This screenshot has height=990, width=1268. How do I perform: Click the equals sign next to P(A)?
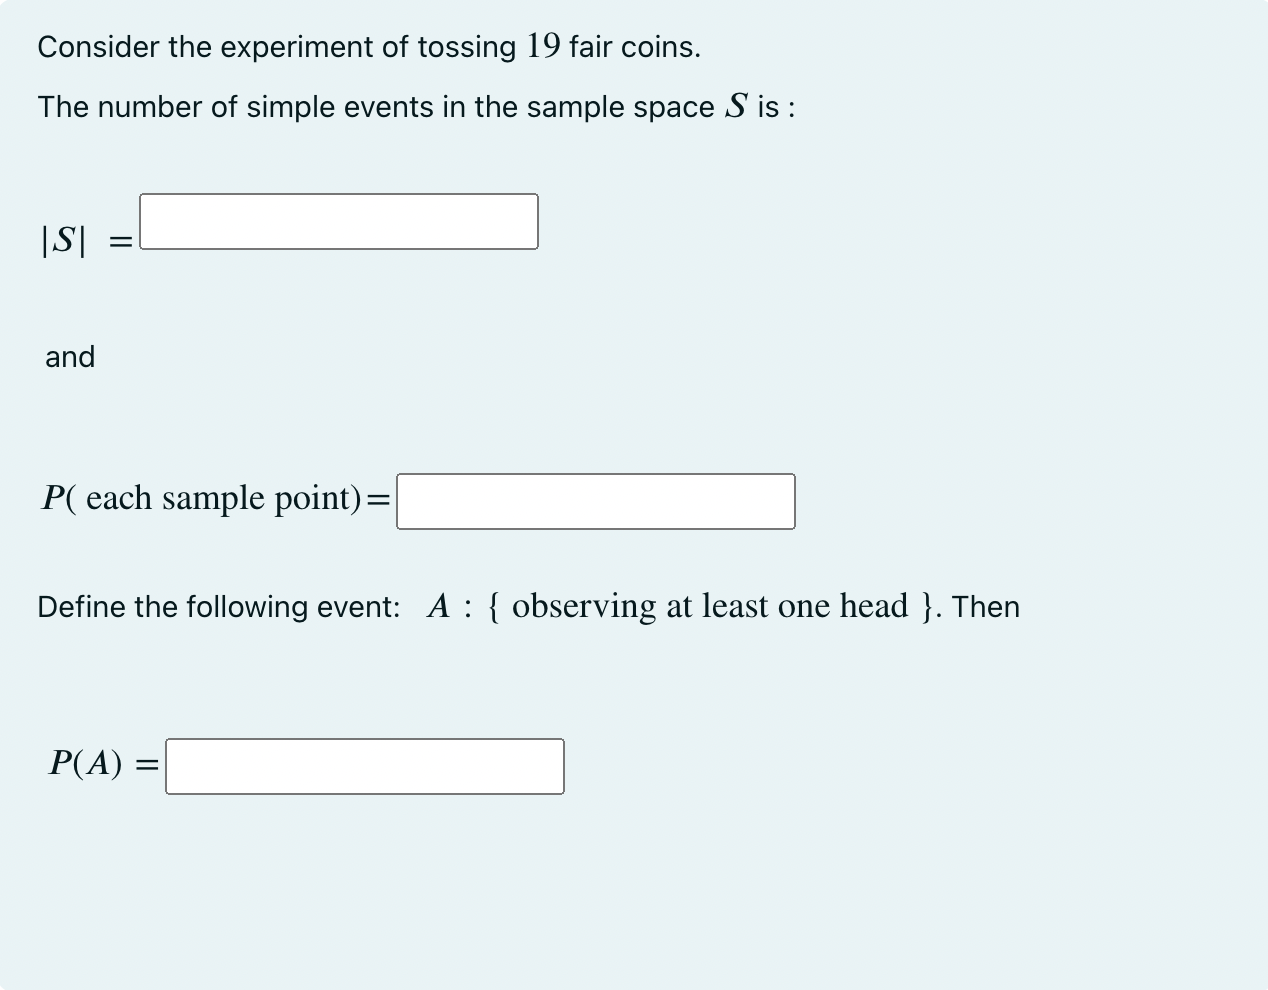coord(147,764)
